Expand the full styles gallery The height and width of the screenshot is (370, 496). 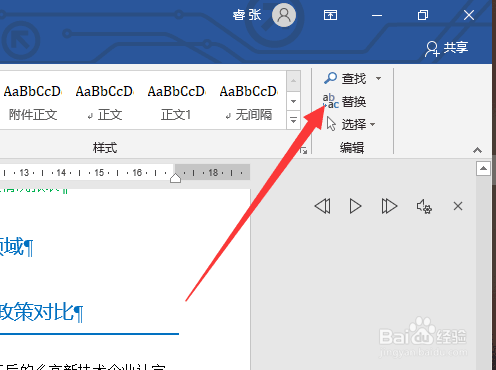(x=293, y=120)
